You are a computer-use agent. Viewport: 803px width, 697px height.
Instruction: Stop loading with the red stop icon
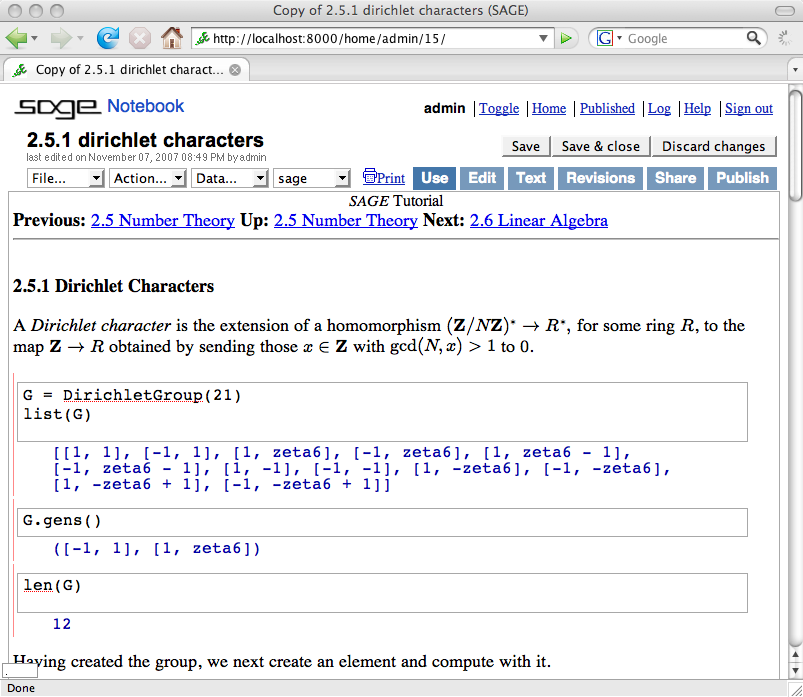pos(139,38)
